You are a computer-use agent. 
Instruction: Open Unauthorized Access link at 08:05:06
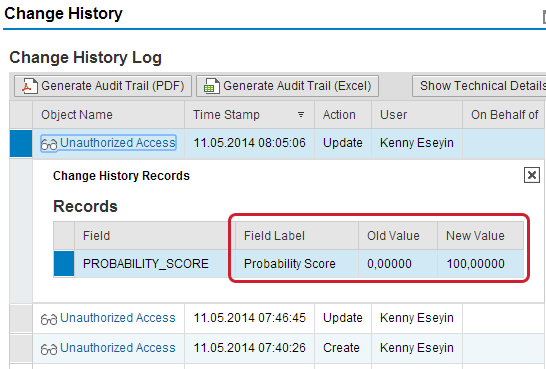[x=118, y=143]
